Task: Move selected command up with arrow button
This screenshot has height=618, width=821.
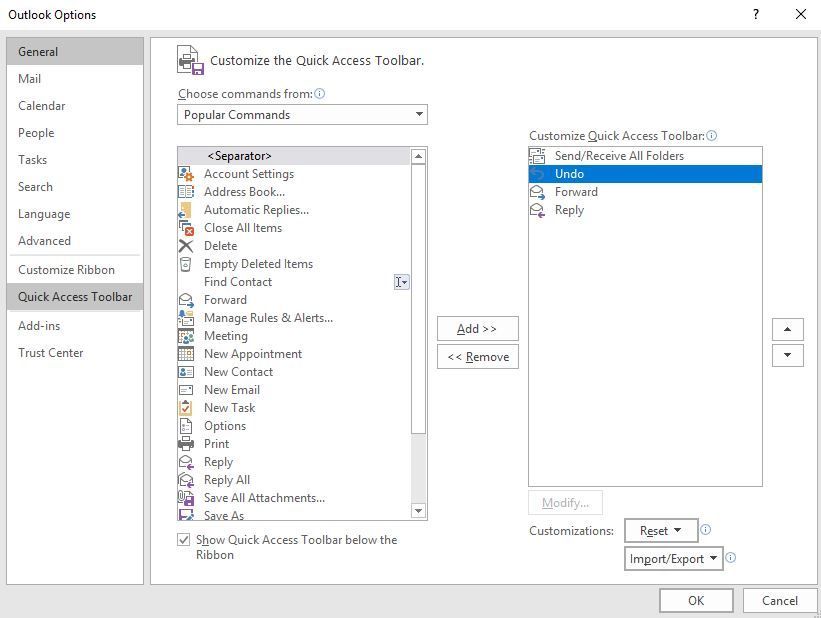Action: point(787,329)
